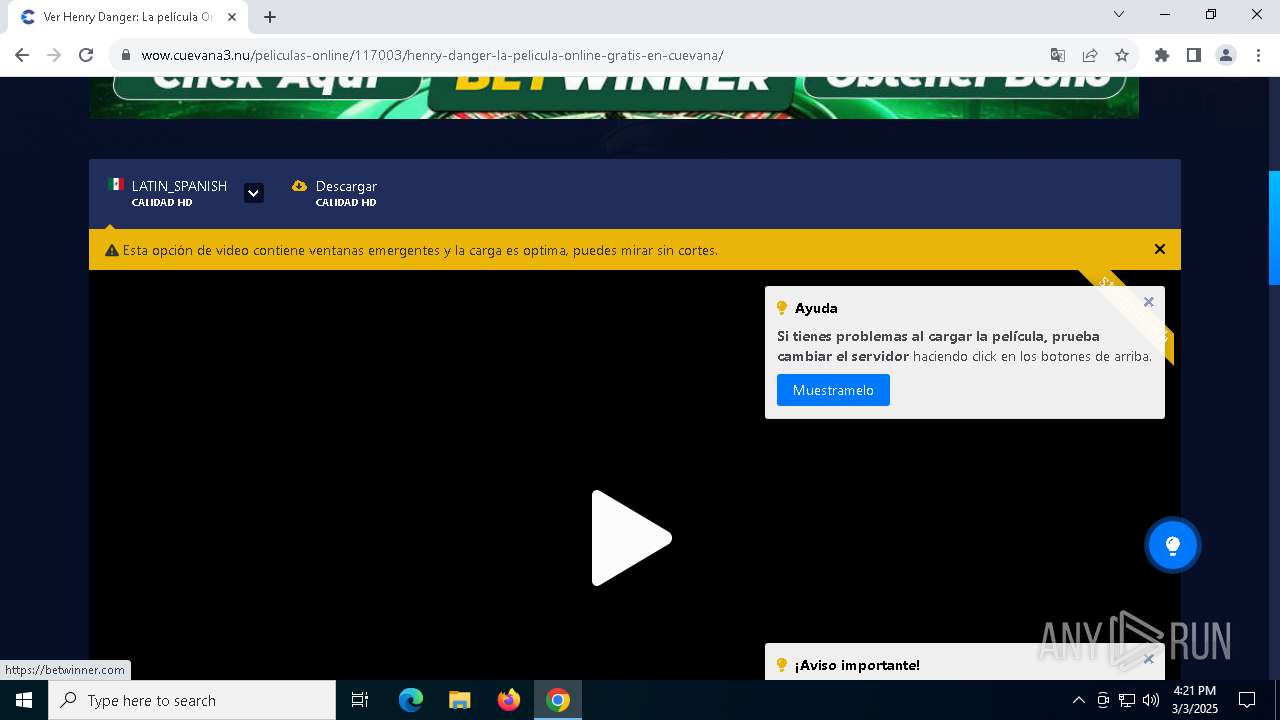Open the Extensions puzzle icon
1280x720 pixels.
[x=1162, y=55]
